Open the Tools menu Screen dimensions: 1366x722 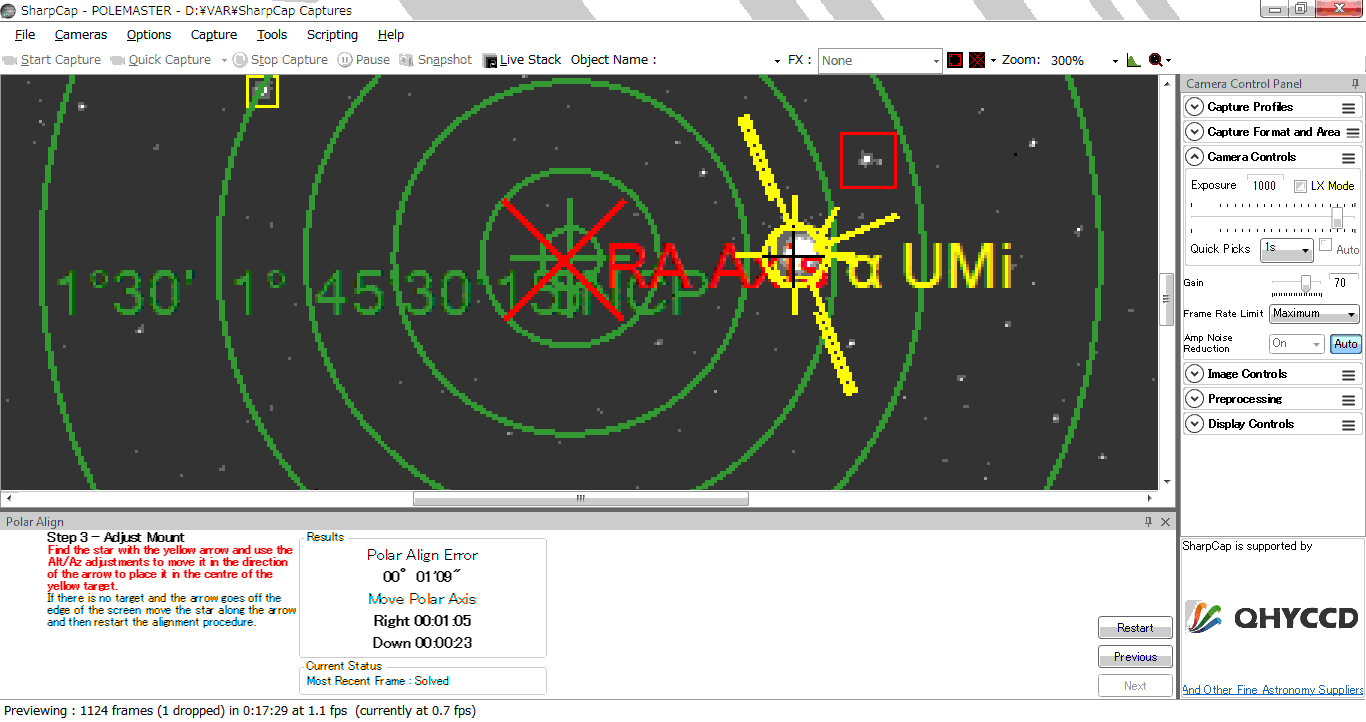[272, 35]
